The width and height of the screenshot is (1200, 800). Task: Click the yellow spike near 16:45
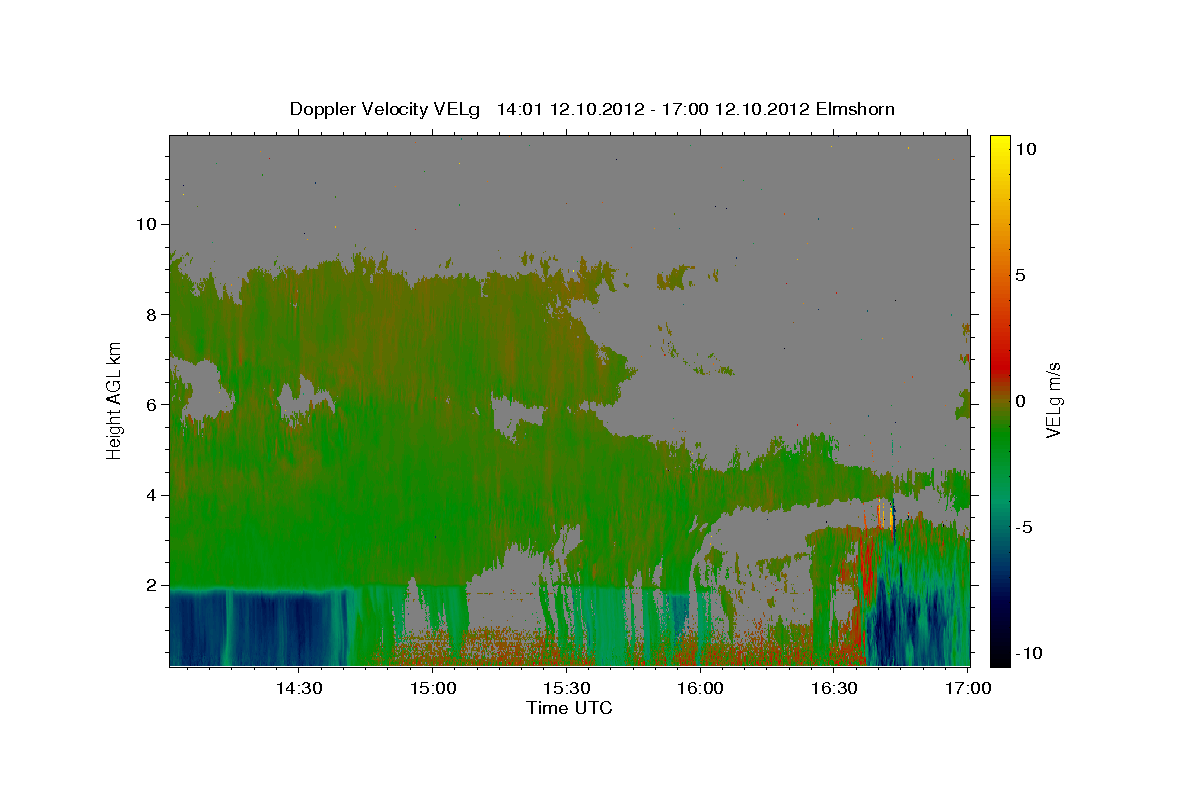(x=890, y=517)
